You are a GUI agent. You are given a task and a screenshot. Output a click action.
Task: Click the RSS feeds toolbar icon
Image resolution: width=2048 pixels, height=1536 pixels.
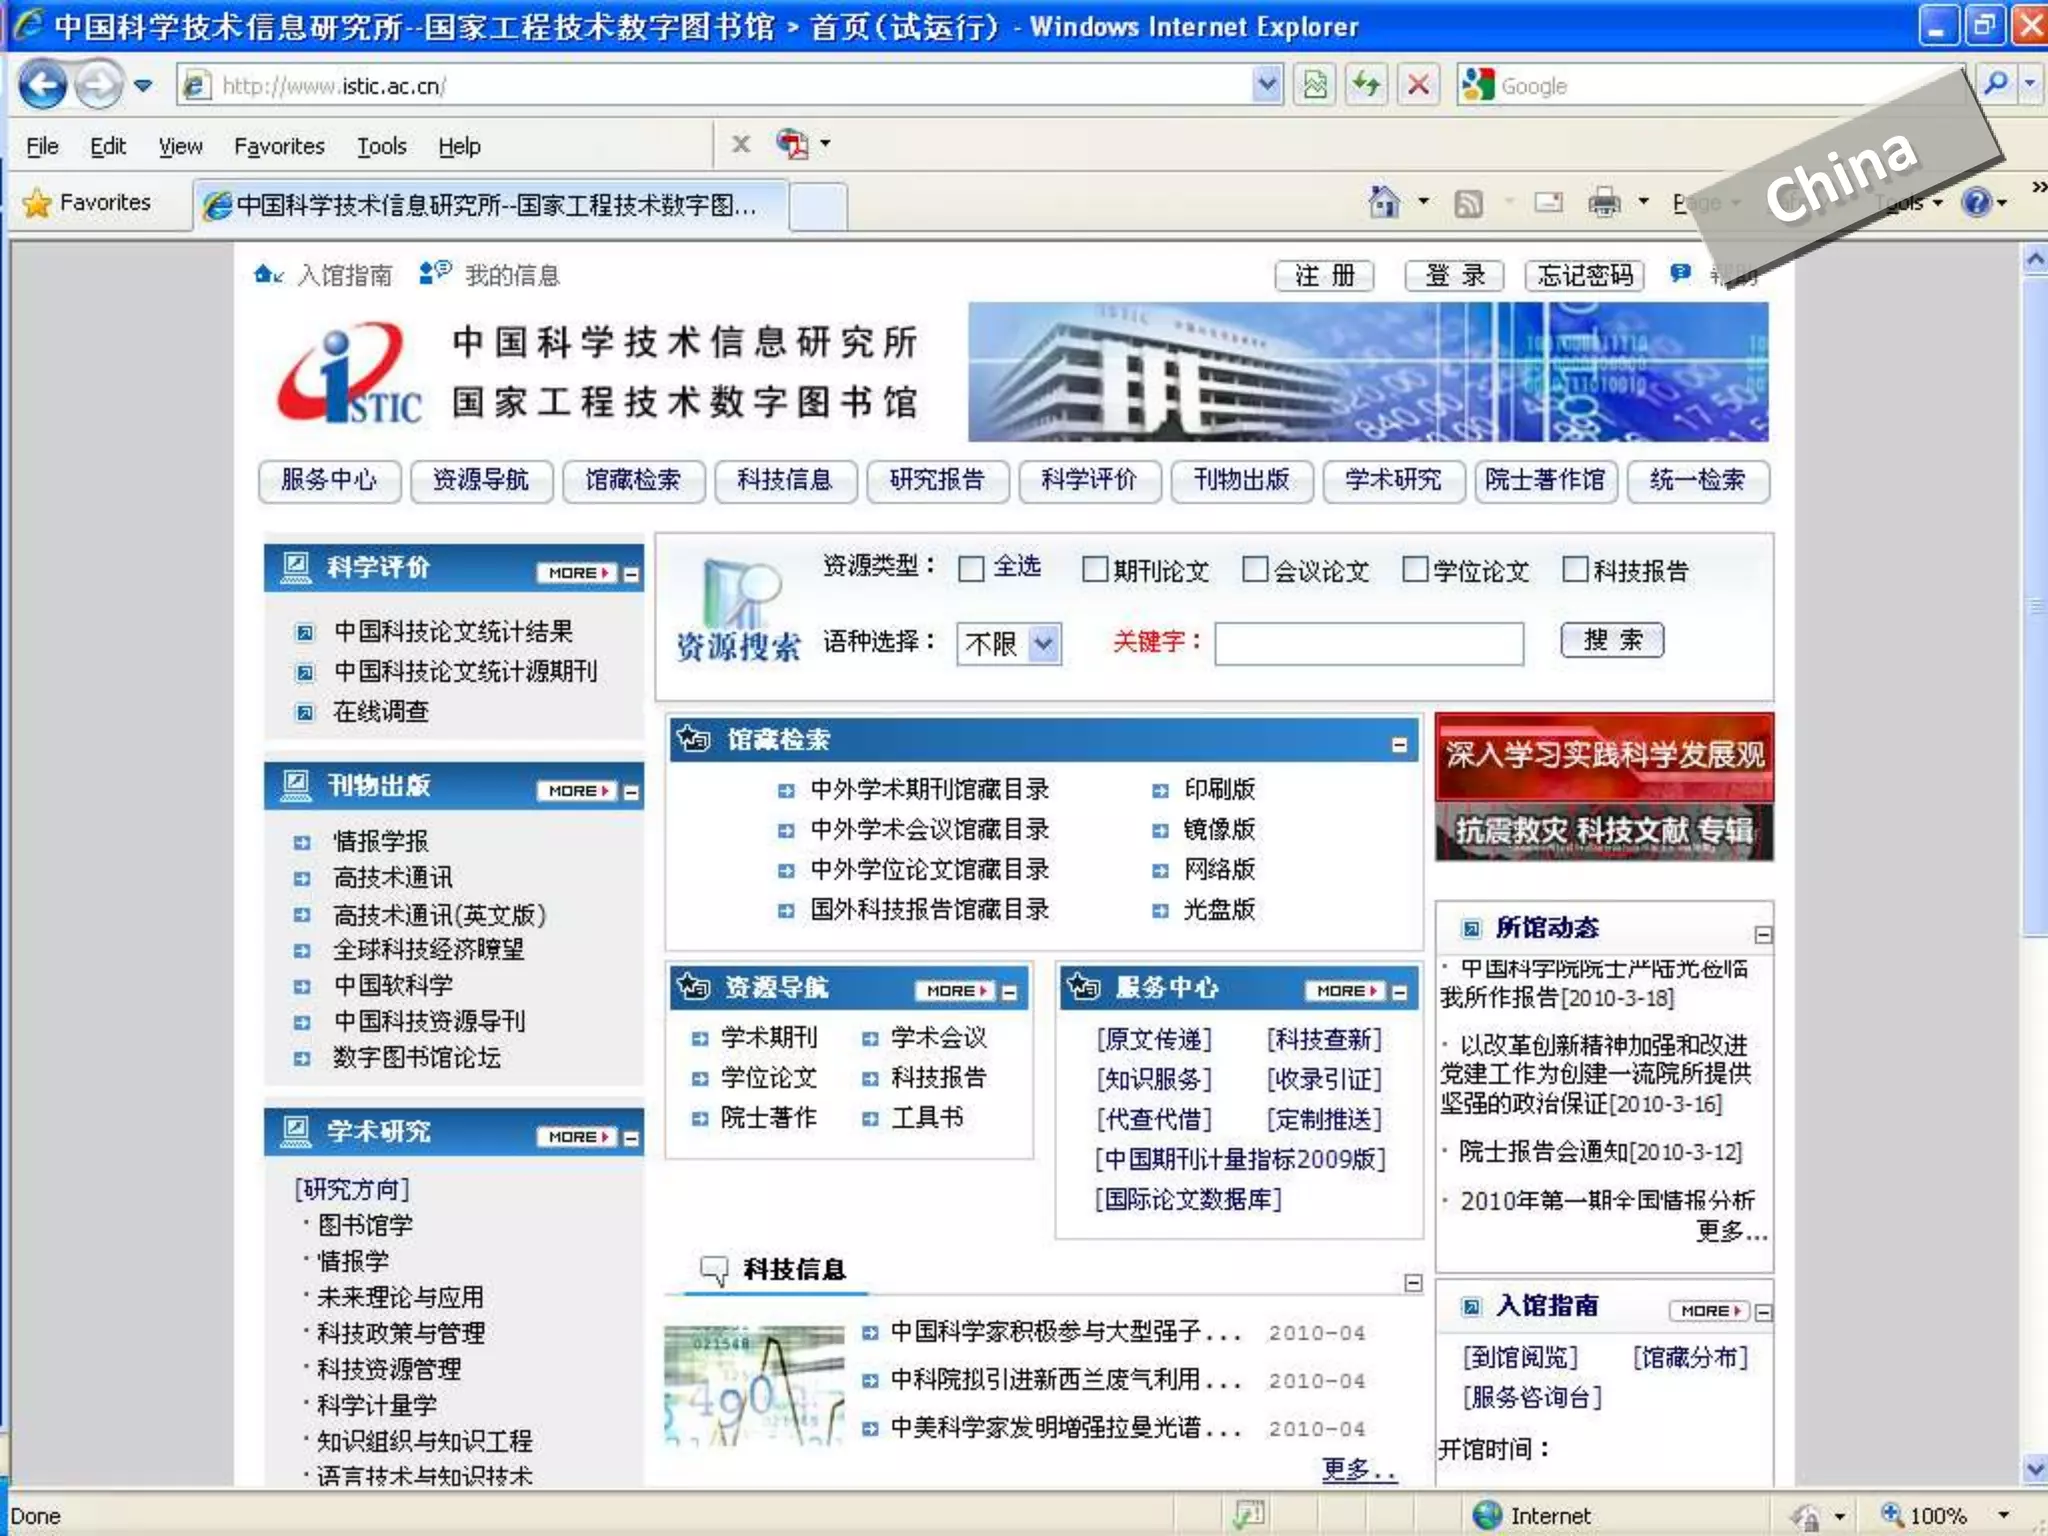1468,204
